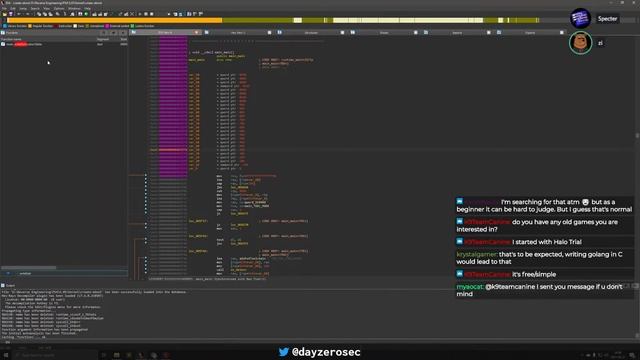Close the IDA View-A tab
640x360 pixels.
pyautogui.click(x=196, y=32)
